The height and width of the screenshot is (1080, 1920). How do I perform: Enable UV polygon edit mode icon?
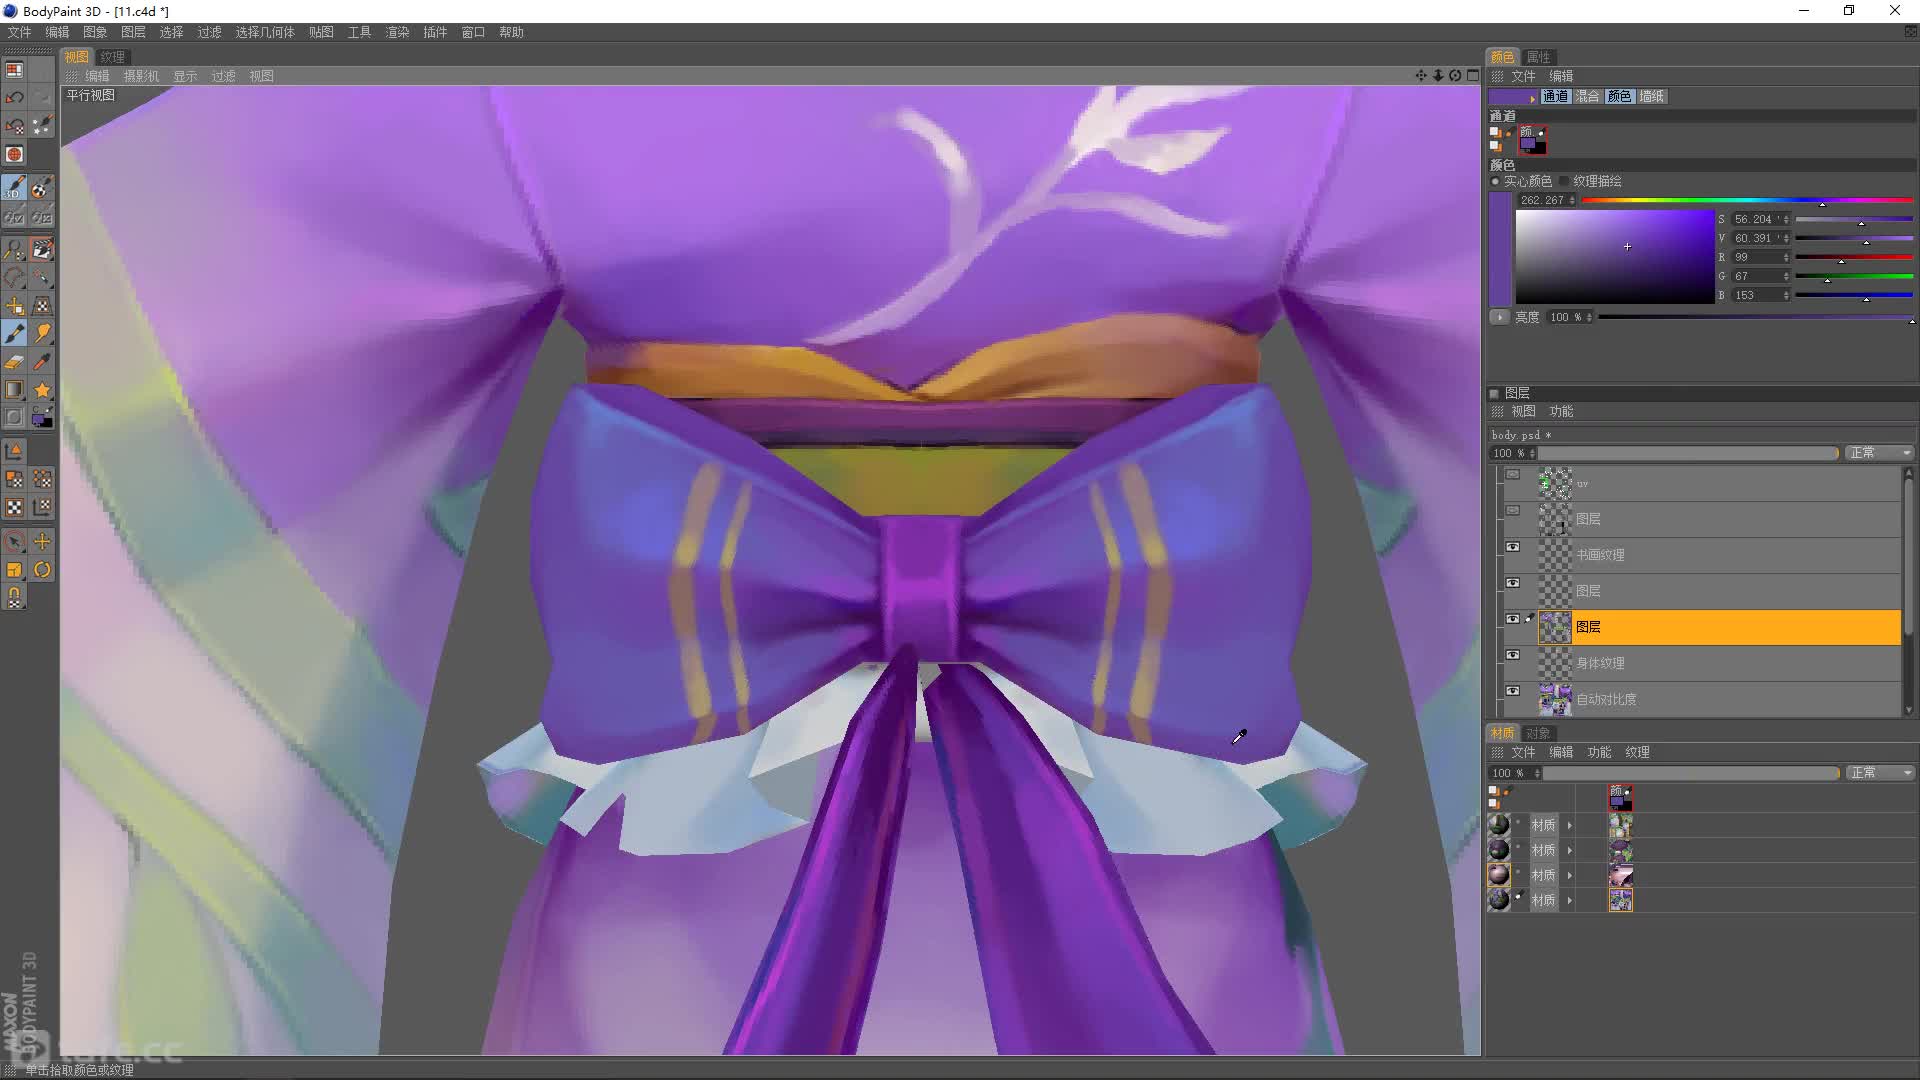click(x=14, y=479)
